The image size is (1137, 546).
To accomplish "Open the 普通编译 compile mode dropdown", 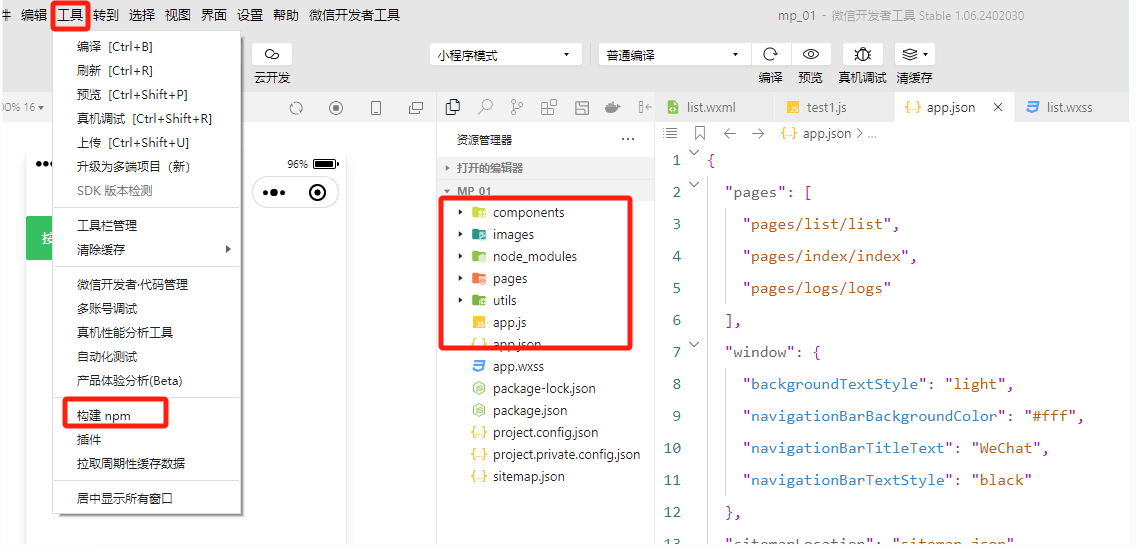I will coord(675,54).
